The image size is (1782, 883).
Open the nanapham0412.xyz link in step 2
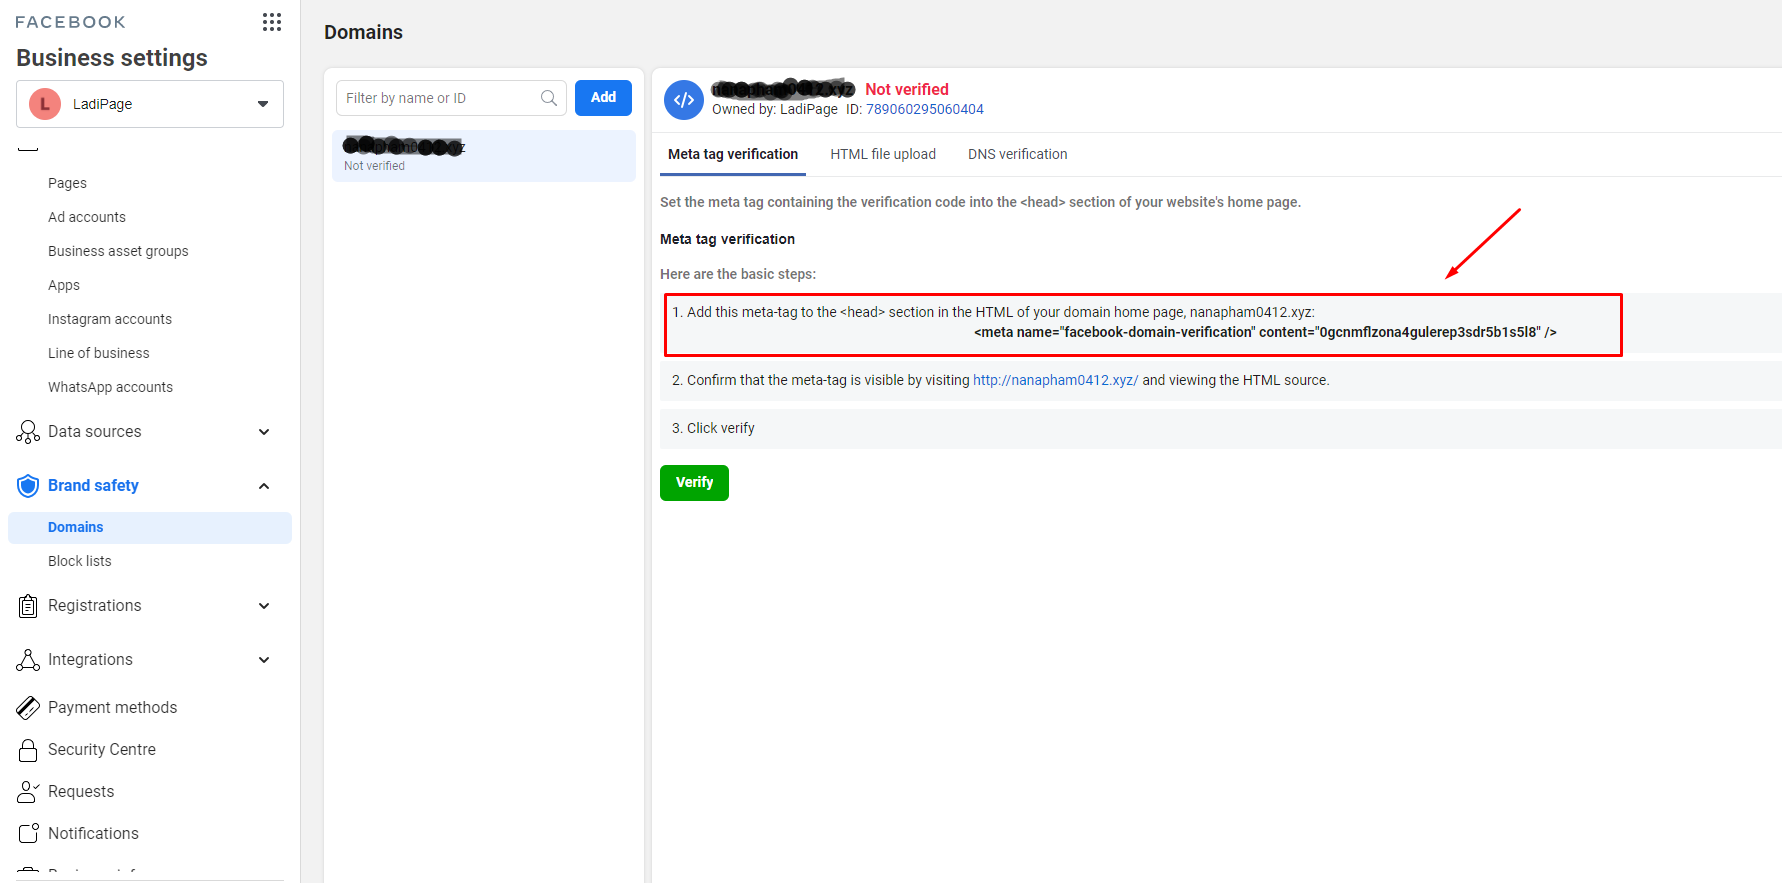[1055, 380]
